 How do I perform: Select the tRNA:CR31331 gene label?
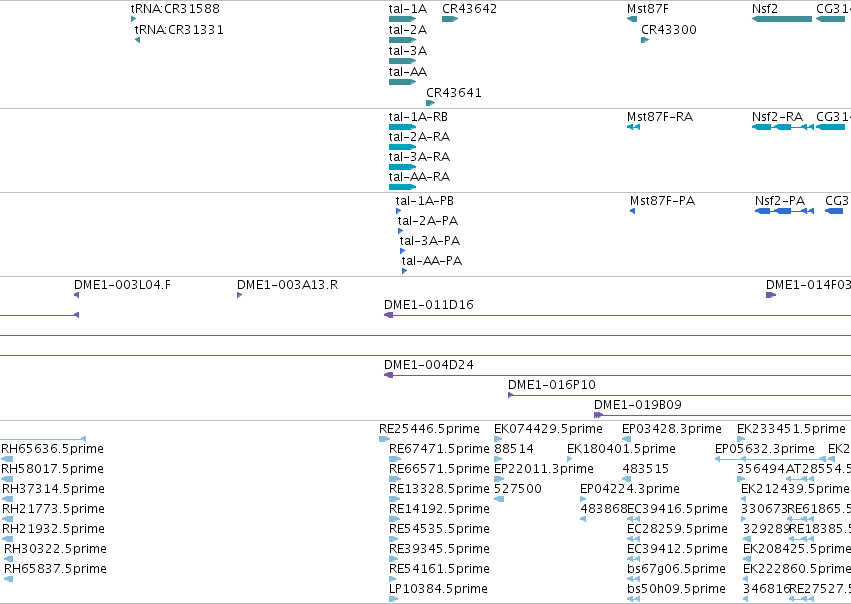coord(179,30)
